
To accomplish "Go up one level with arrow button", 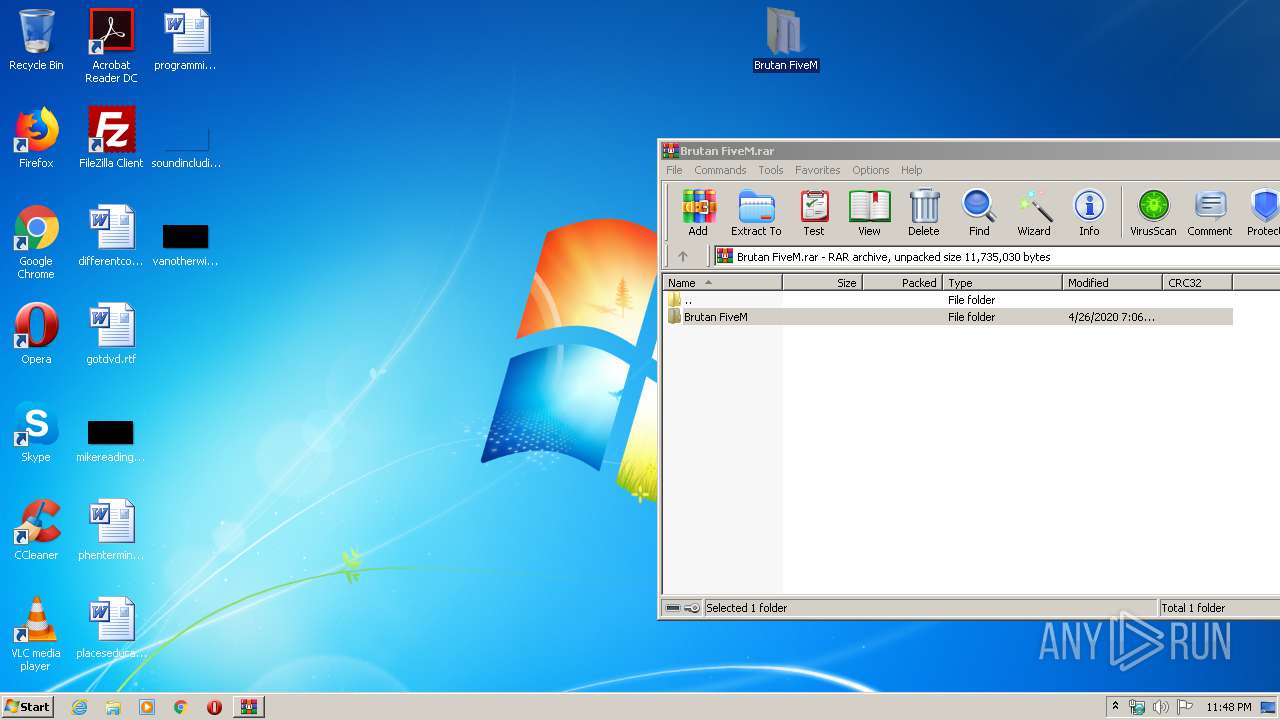I will pos(683,257).
